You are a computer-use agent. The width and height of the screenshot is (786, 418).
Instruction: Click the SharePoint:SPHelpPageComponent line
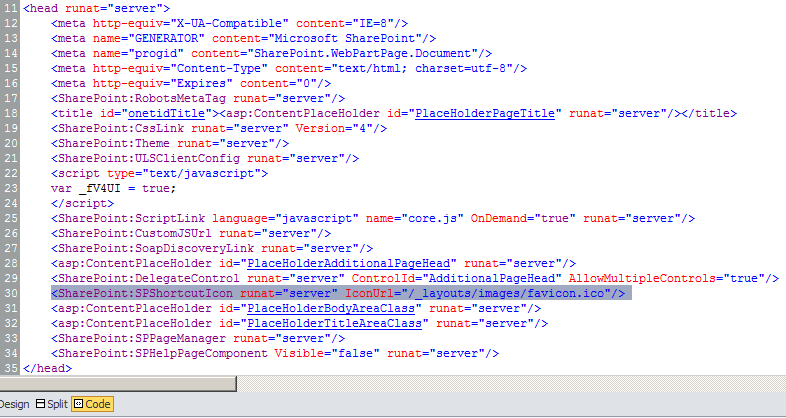click(275, 353)
